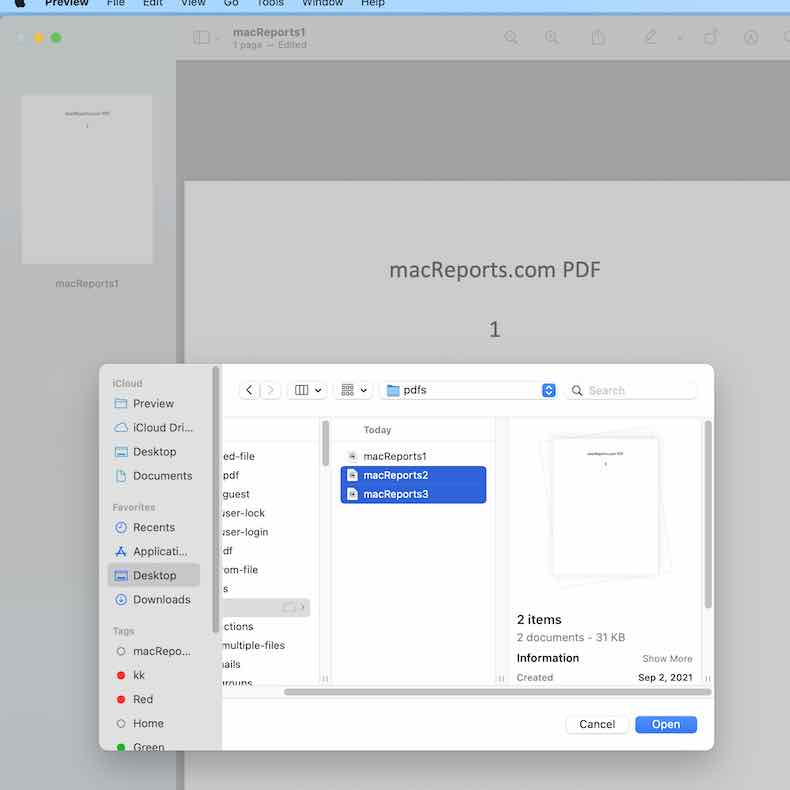Select iCloud Drive in the sidebar

[x=153, y=428]
